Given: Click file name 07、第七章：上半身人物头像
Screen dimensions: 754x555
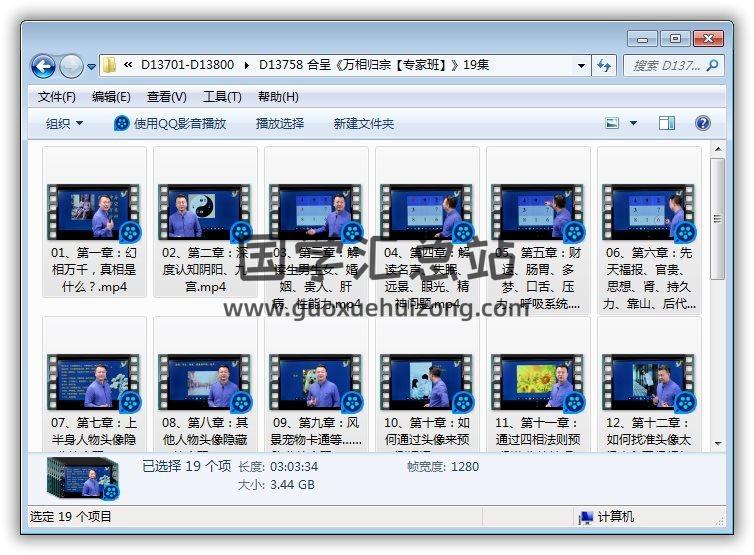Looking at the screenshot, I should tap(94, 433).
